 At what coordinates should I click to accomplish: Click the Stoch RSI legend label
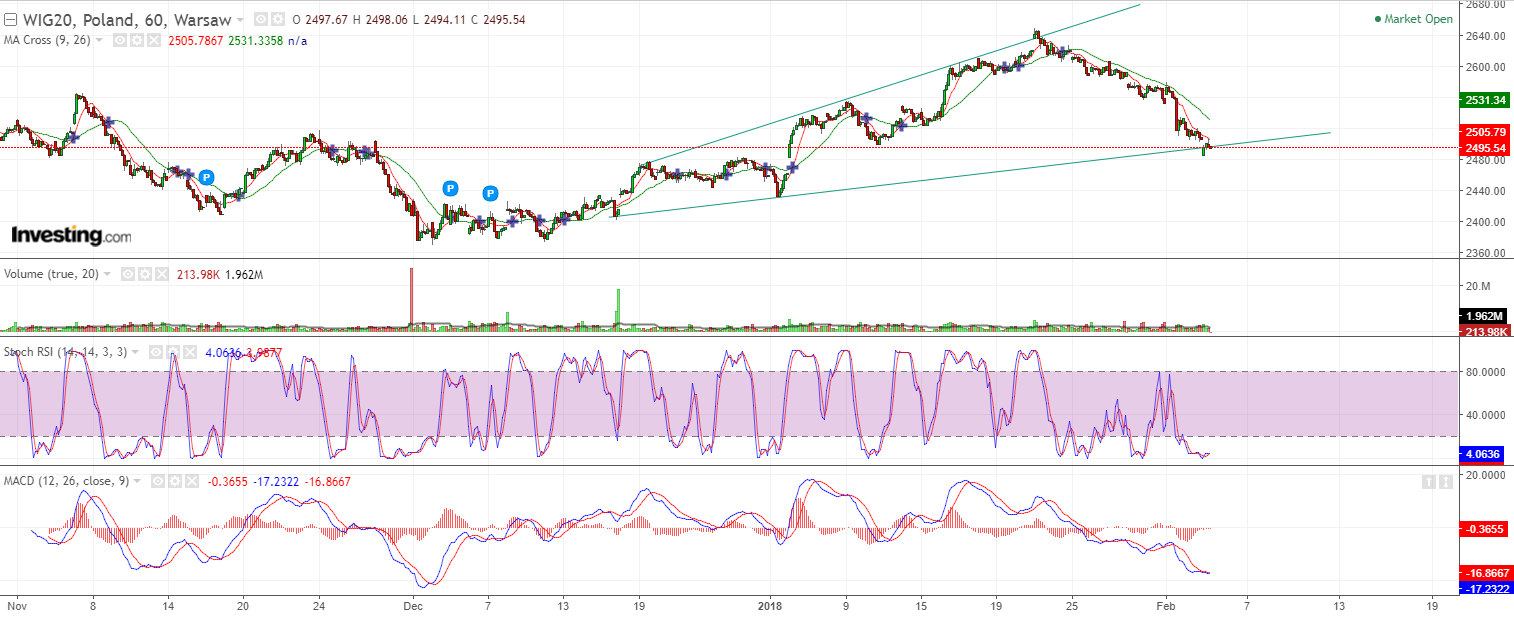(65, 352)
